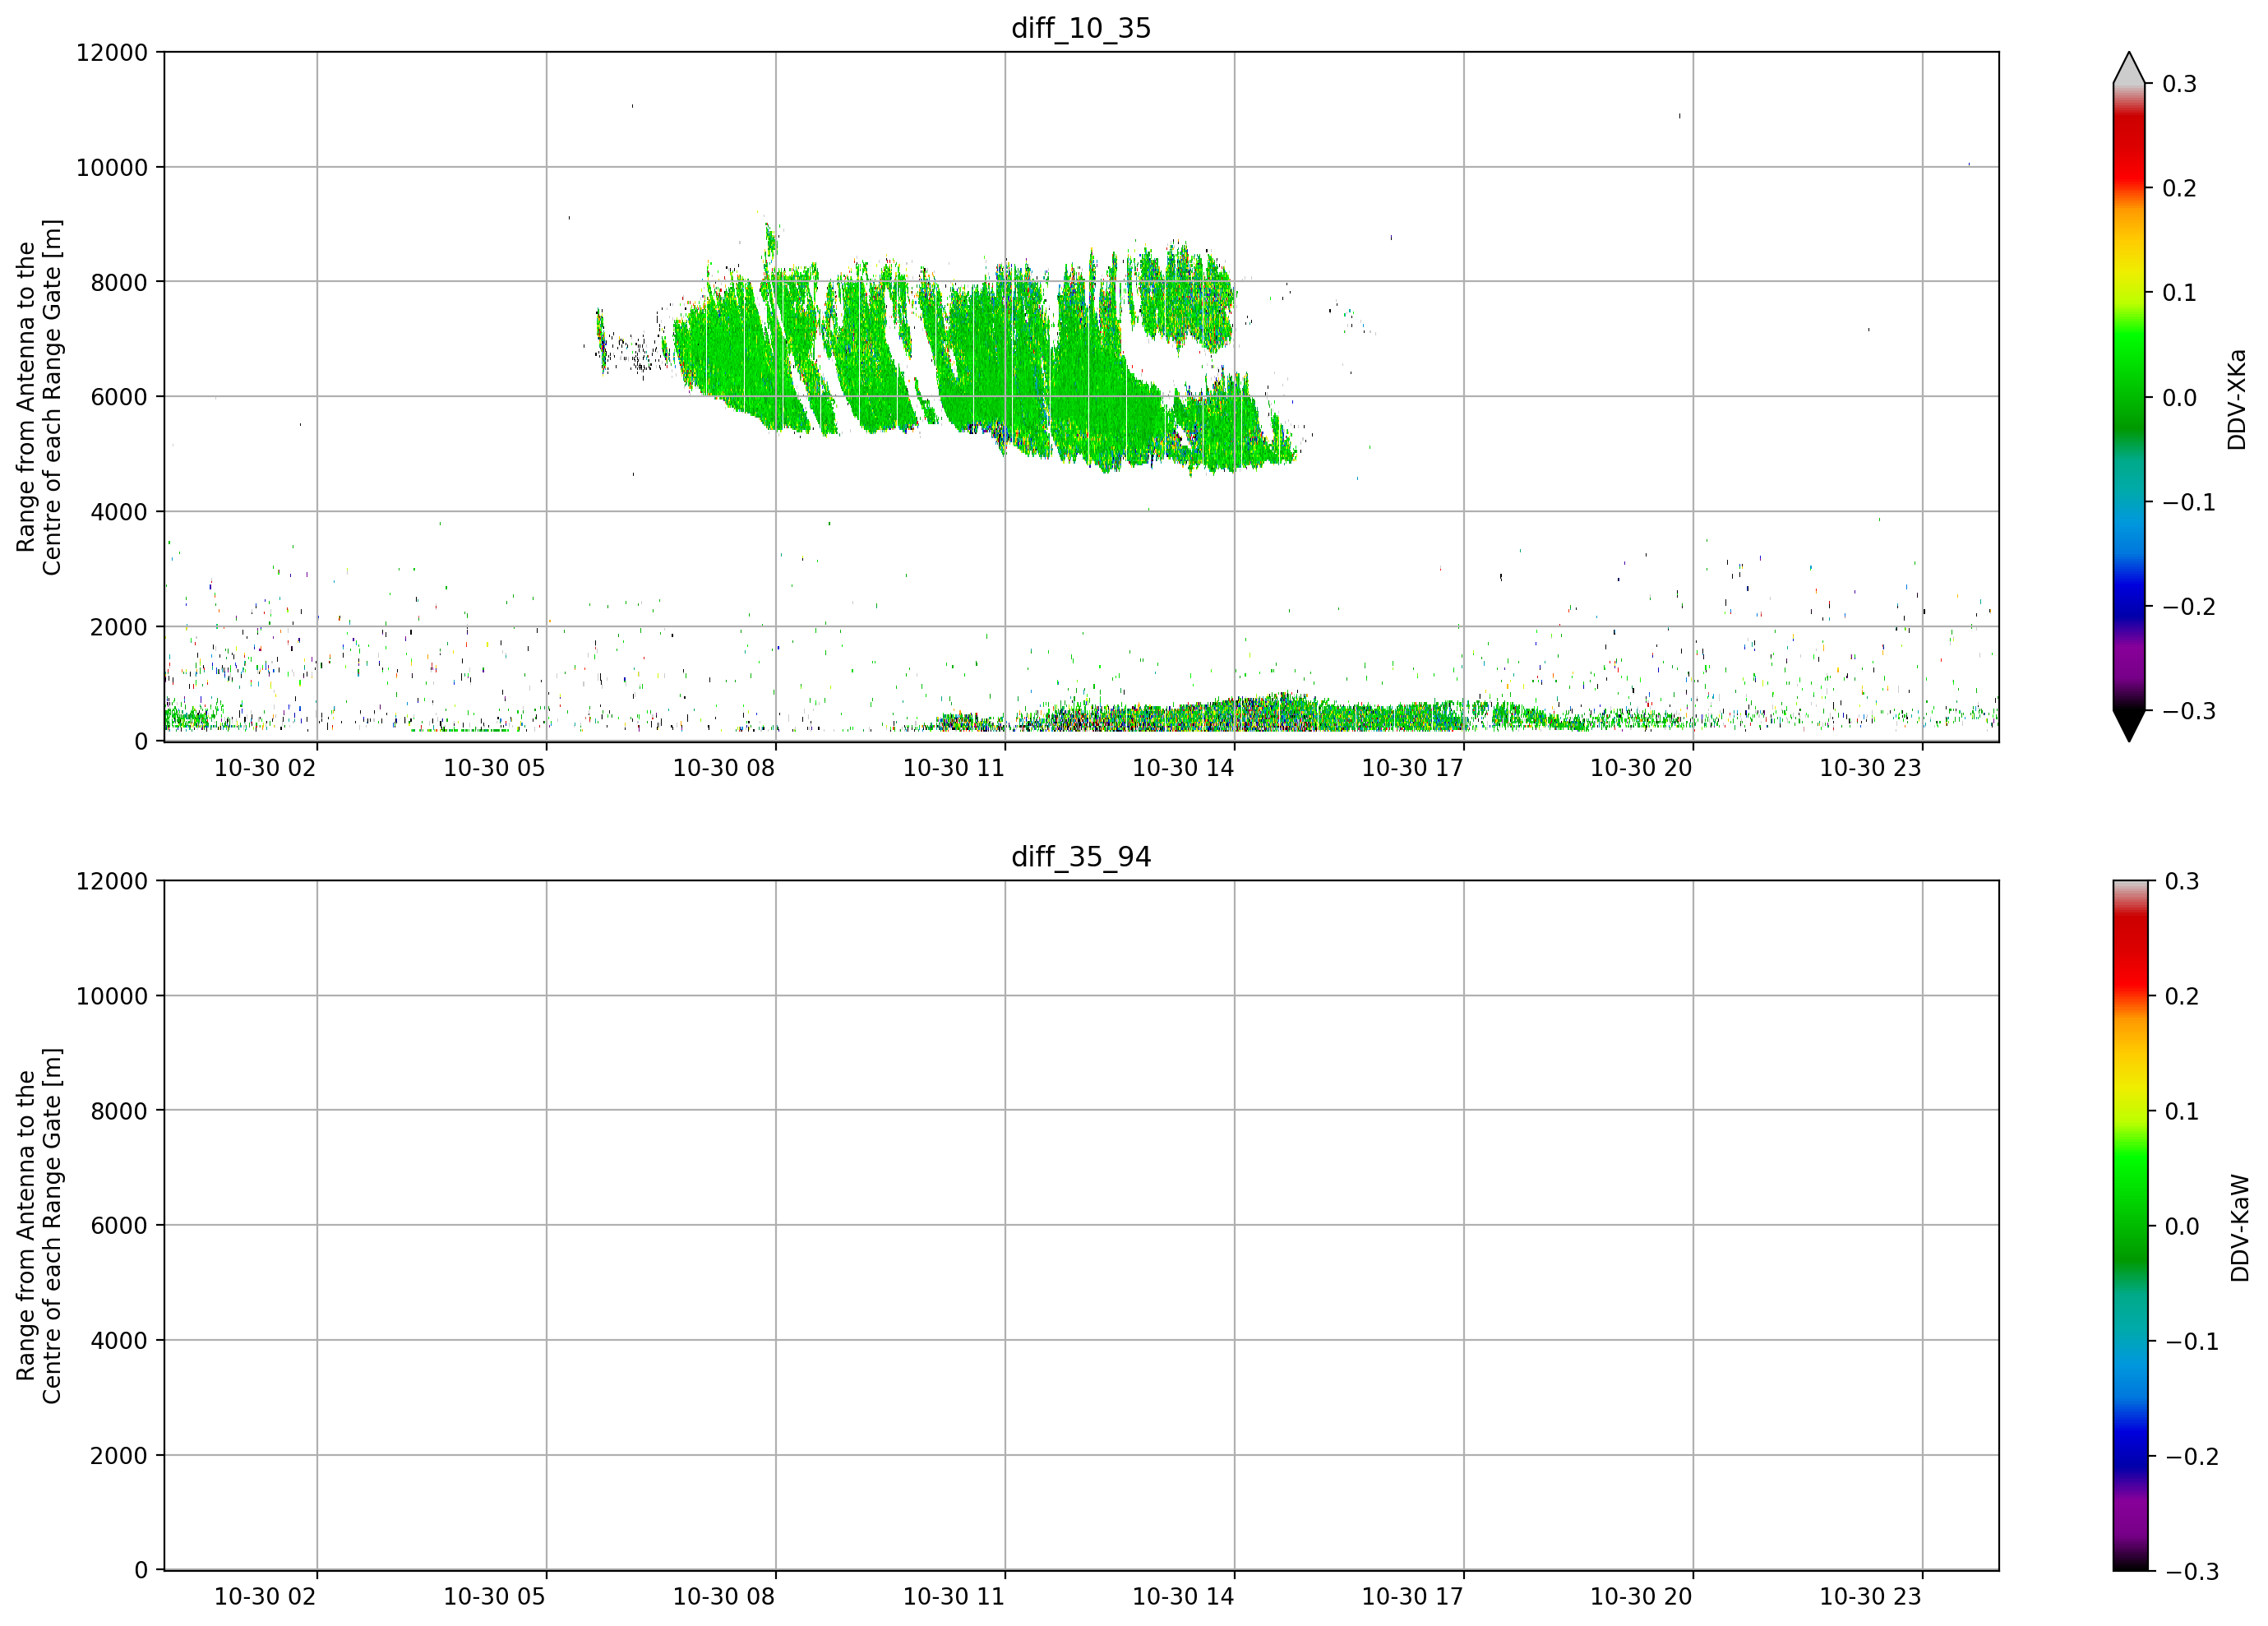Click '10-30 17' x-tick under diff_10_35 plot
The image size is (2268, 1626).
tap(1412, 768)
